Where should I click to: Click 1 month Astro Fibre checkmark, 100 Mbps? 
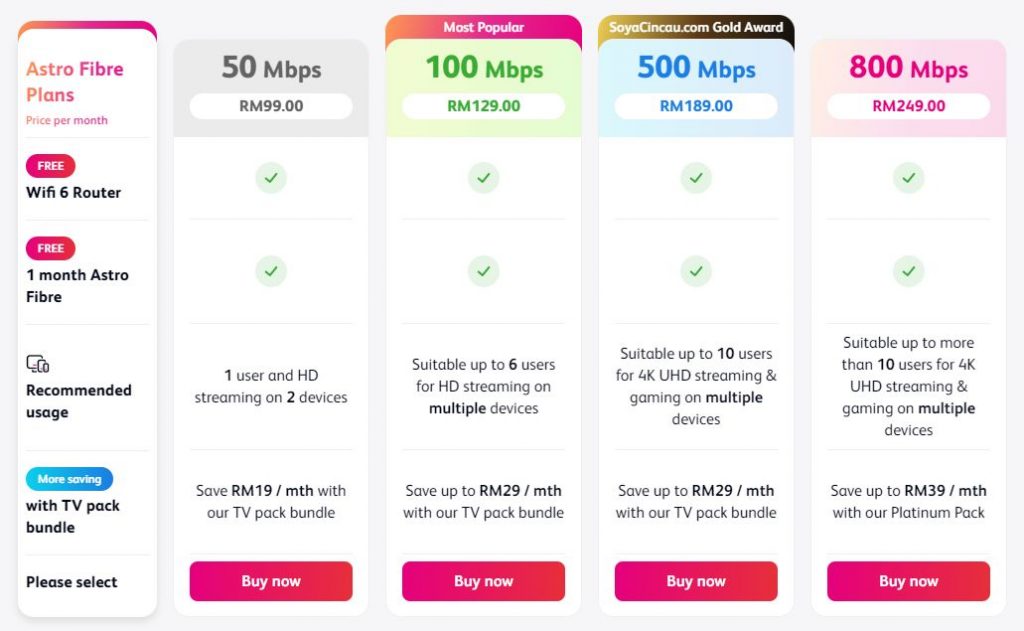pyautogui.click(x=483, y=271)
